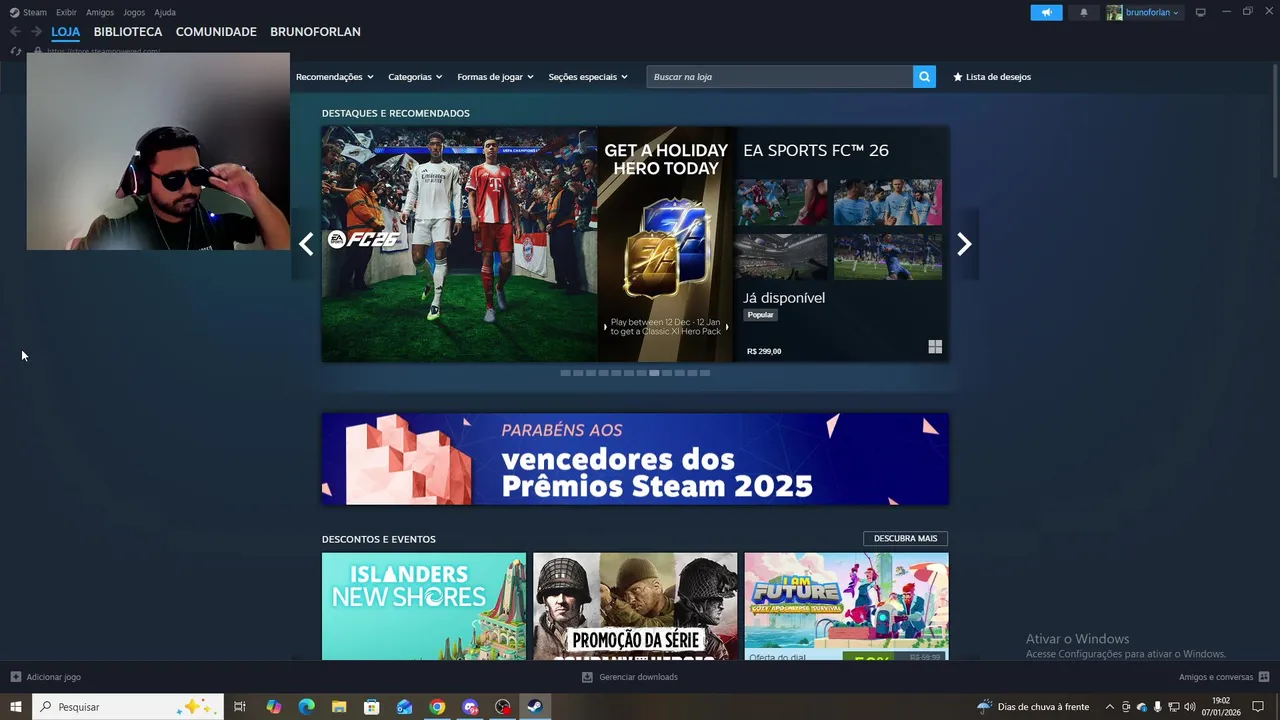Switch to the COMUNIDADE tab
The width and height of the screenshot is (1280, 720).
(216, 32)
